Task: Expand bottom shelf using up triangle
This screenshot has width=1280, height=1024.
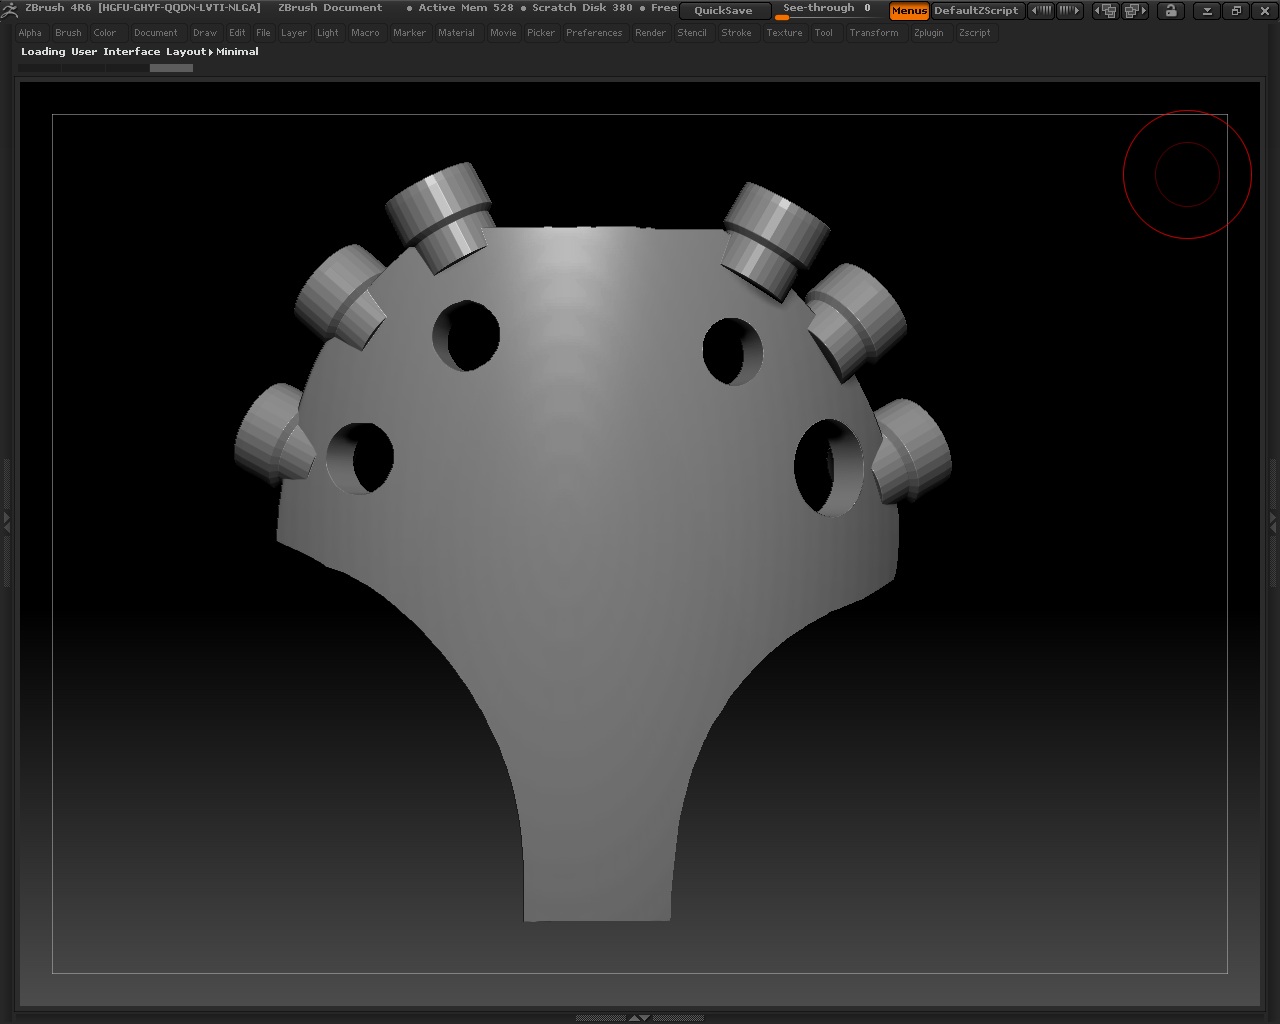Action: [x=634, y=1018]
